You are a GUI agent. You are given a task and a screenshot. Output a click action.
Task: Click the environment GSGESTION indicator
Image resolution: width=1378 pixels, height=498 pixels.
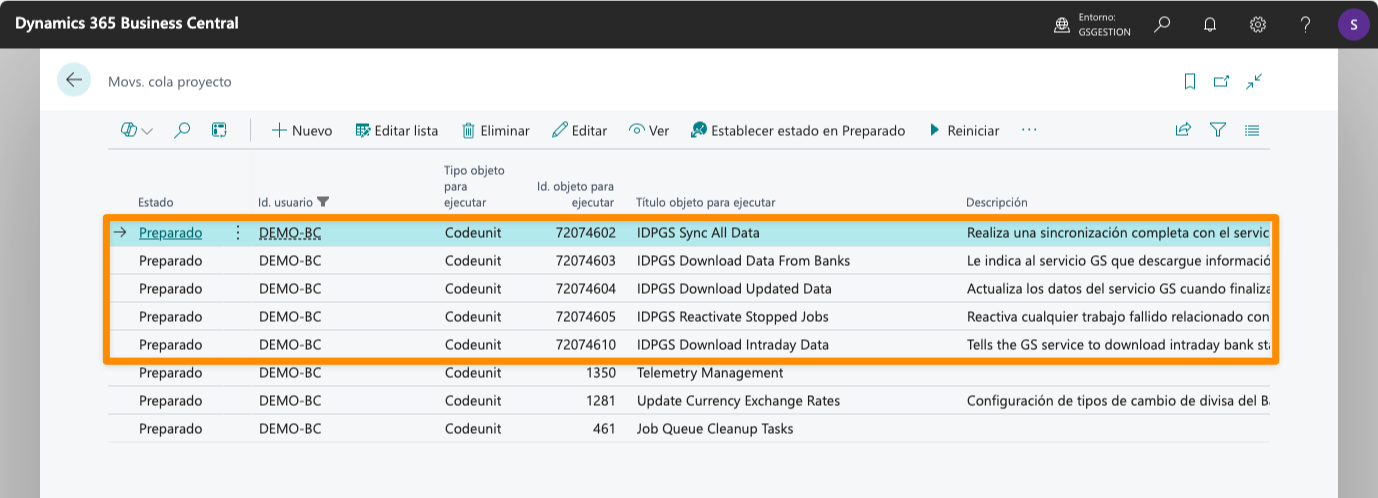click(x=1092, y=24)
